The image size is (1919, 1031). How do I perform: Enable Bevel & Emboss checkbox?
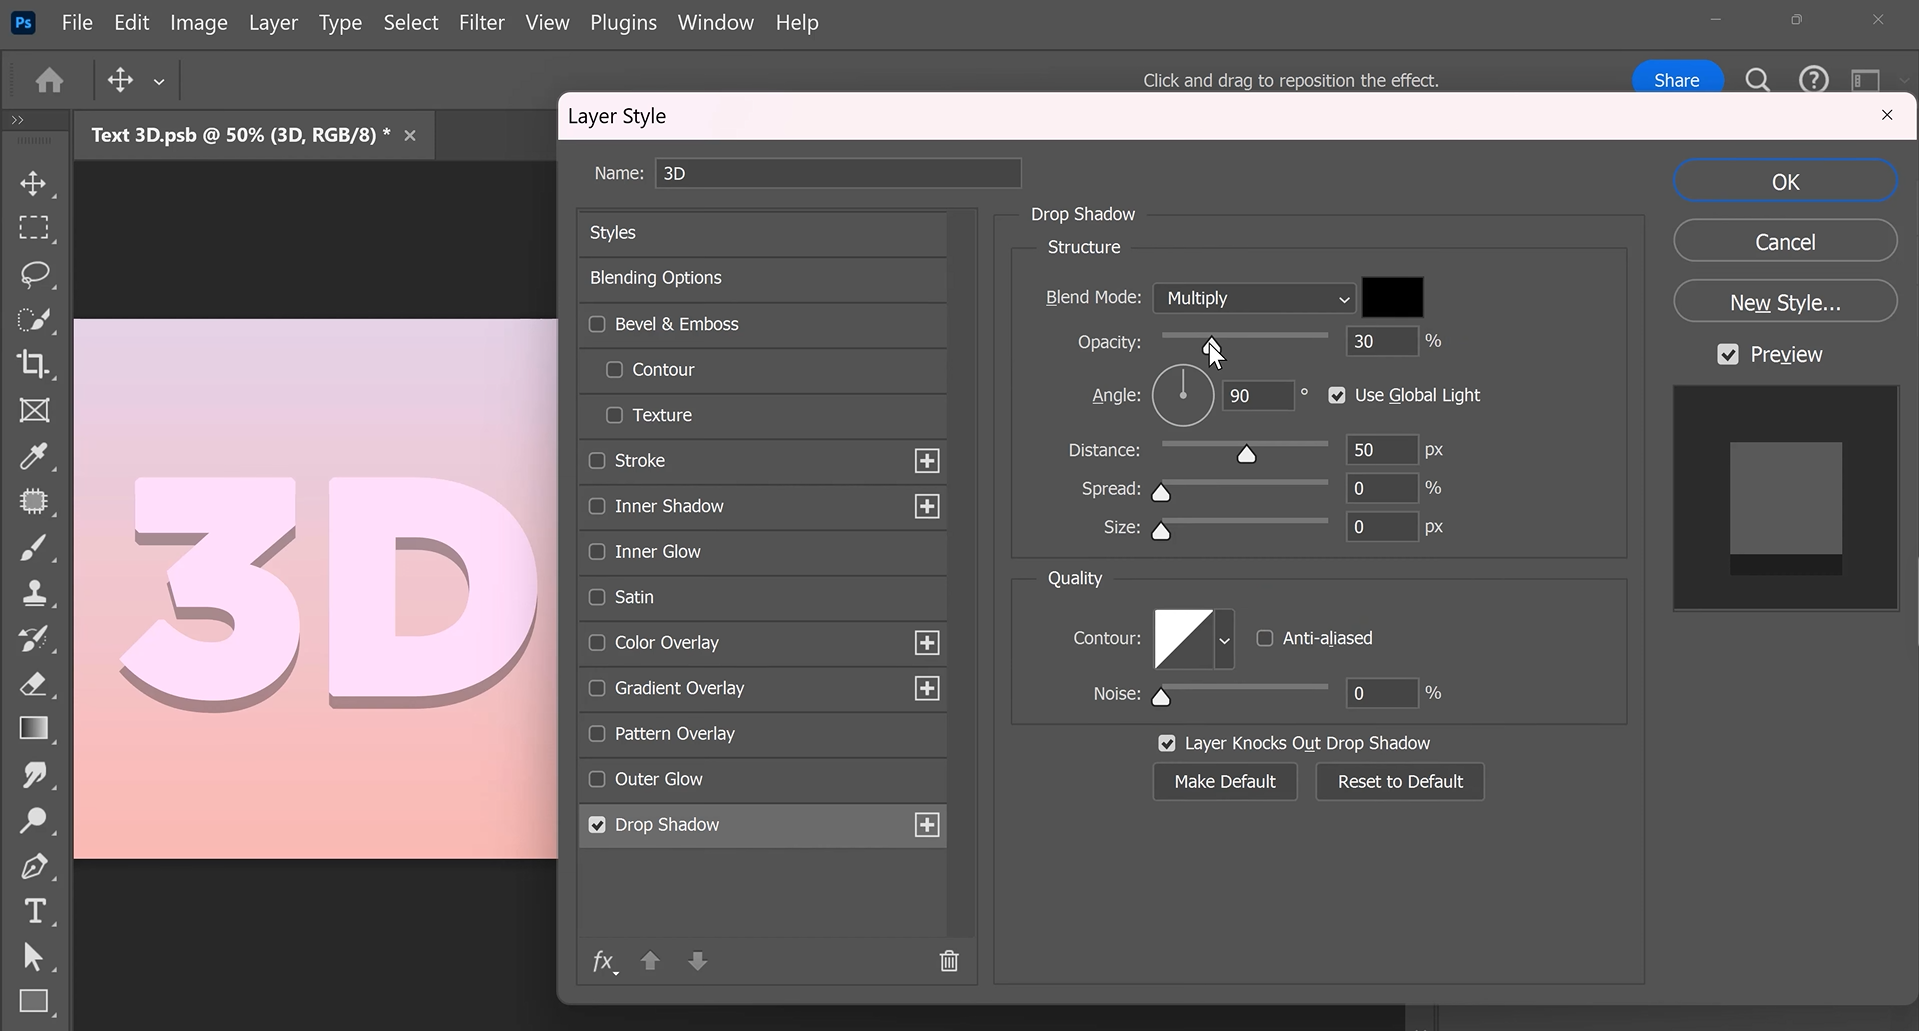(x=597, y=324)
